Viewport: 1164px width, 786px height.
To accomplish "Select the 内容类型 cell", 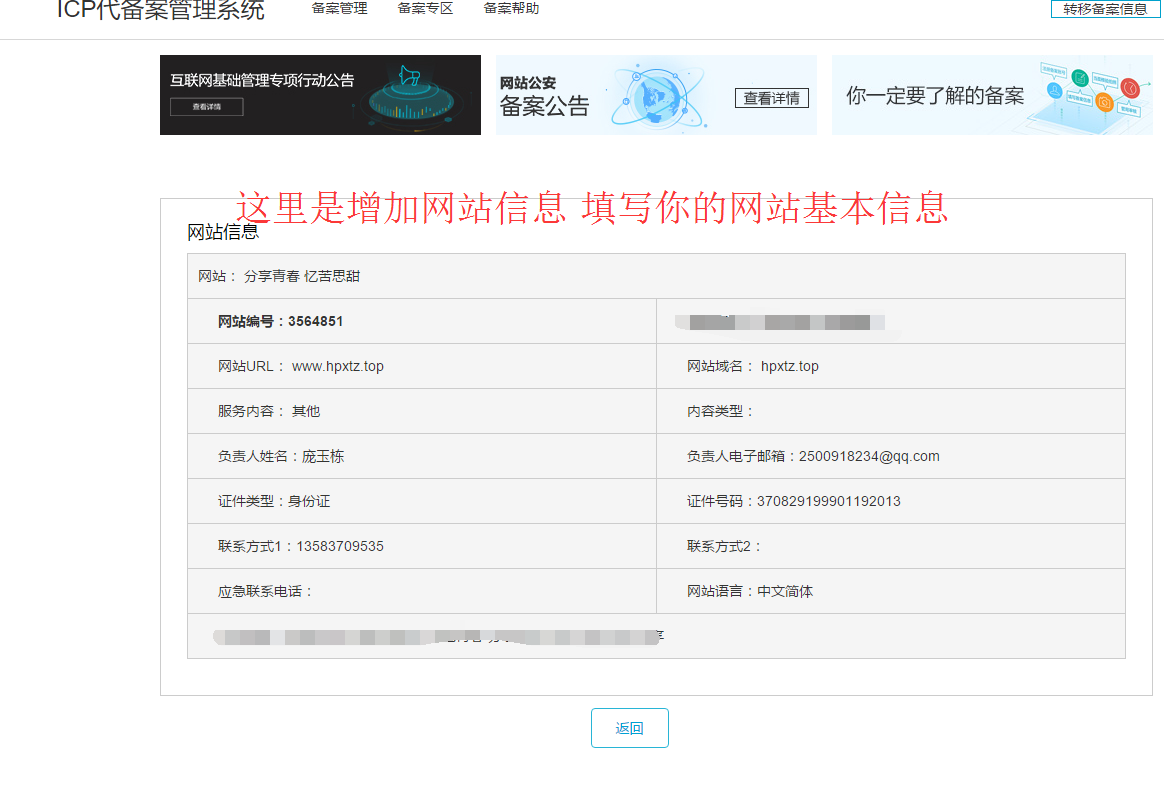I will [x=891, y=411].
